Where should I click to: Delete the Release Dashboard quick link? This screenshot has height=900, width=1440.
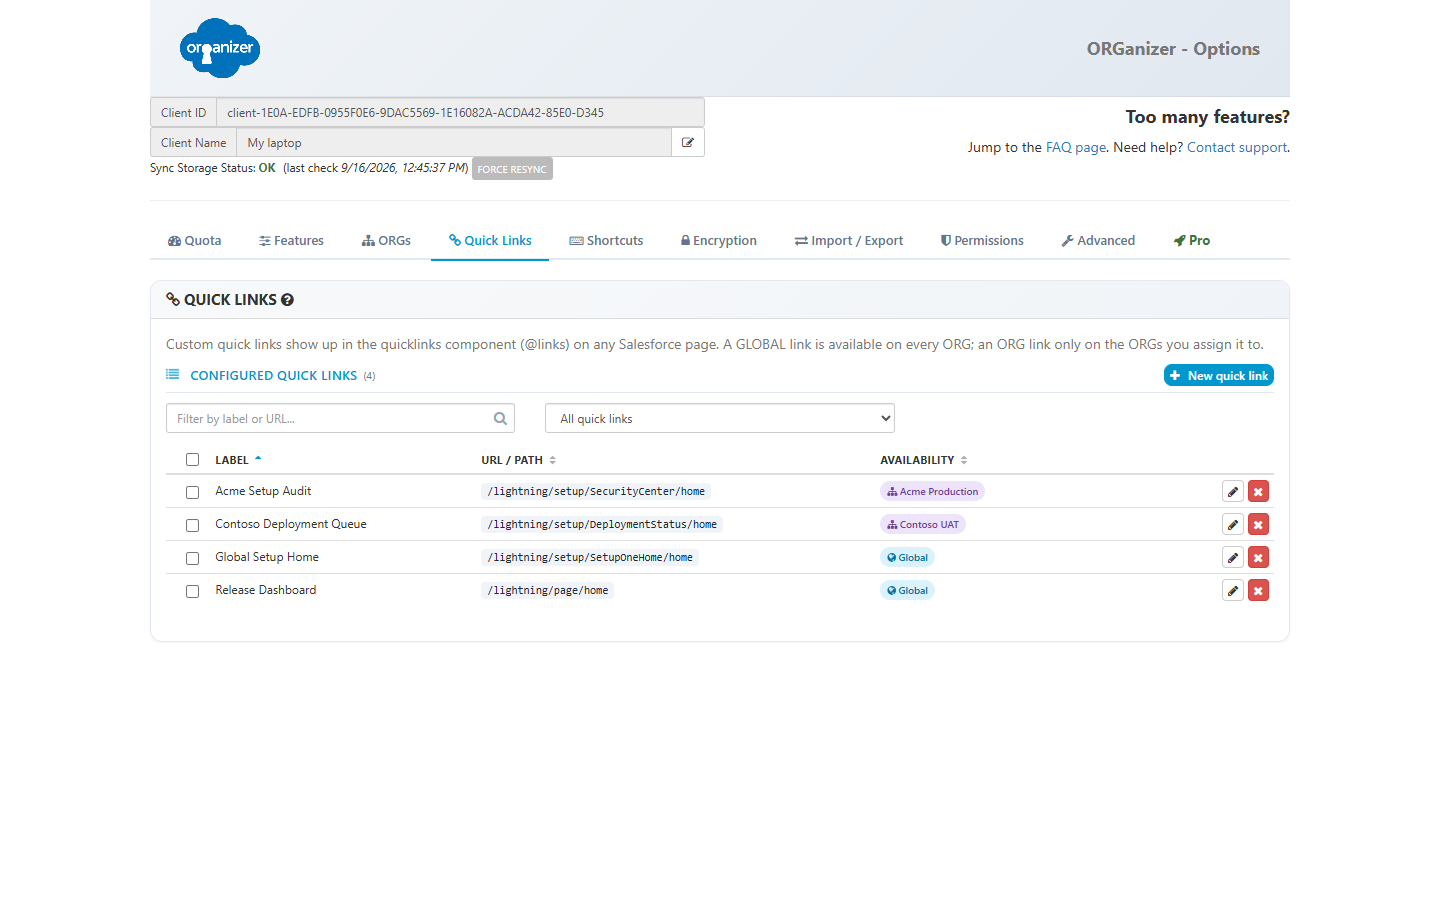click(1258, 591)
